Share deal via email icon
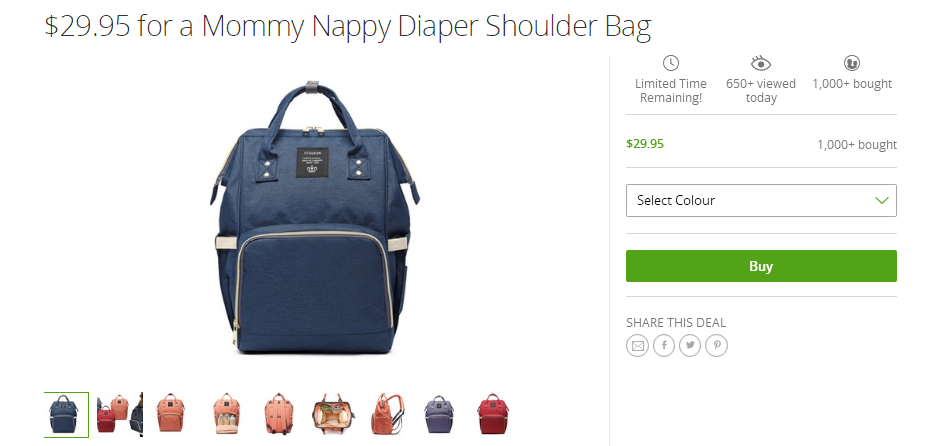This screenshot has height=446, width=925. [637, 346]
